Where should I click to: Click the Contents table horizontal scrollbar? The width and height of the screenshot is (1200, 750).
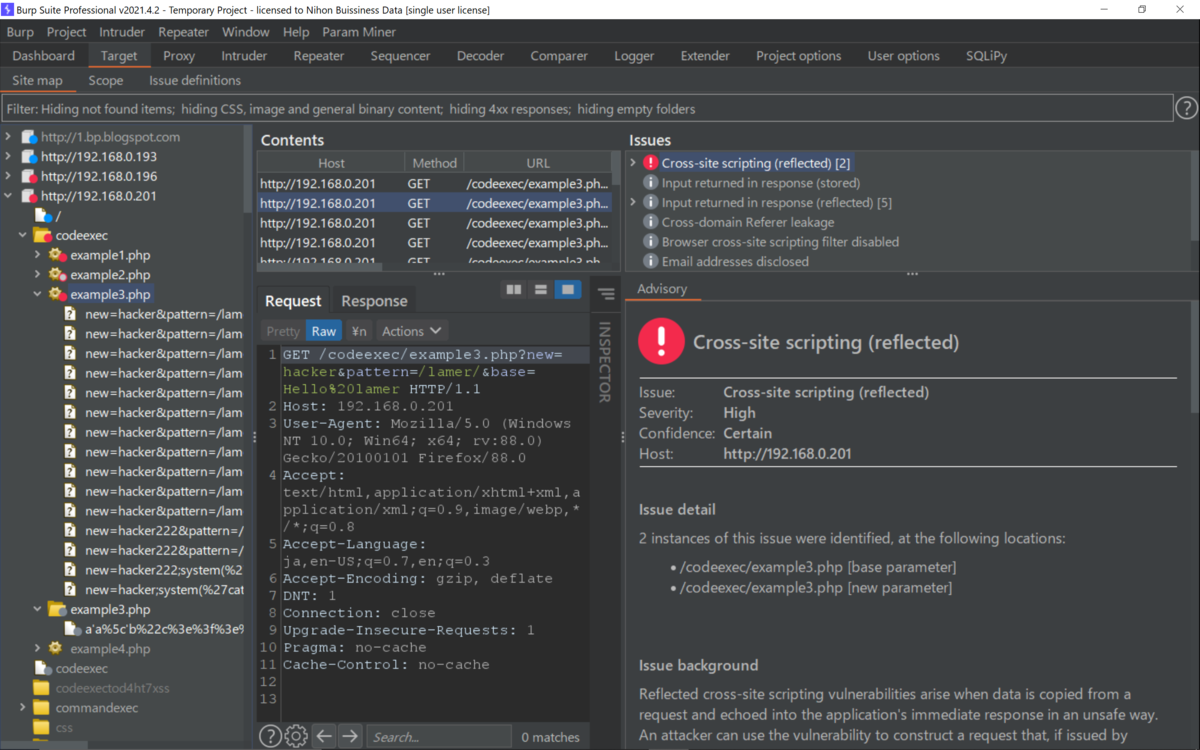click(x=320, y=266)
